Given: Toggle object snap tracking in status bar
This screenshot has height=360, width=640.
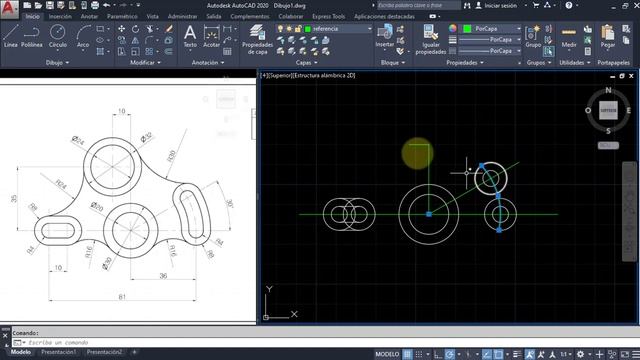Looking at the screenshot, I should (x=487, y=354).
